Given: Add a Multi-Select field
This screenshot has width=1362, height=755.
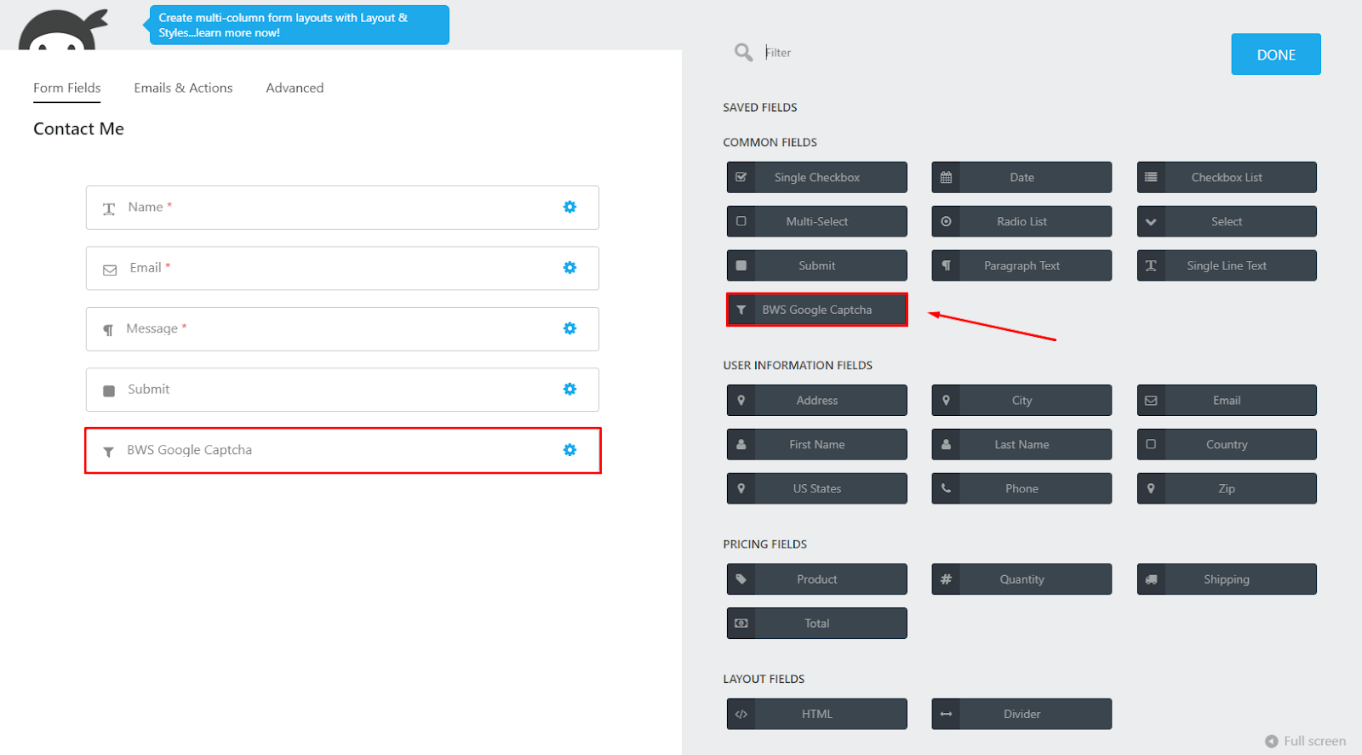Looking at the screenshot, I should tap(817, 221).
